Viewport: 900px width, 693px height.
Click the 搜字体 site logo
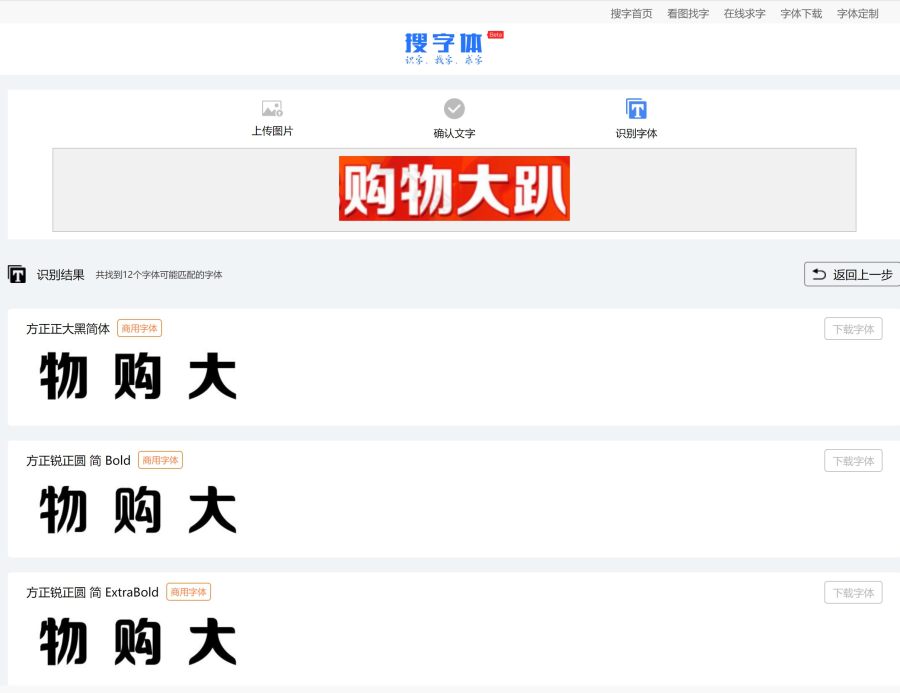pyautogui.click(x=444, y=46)
